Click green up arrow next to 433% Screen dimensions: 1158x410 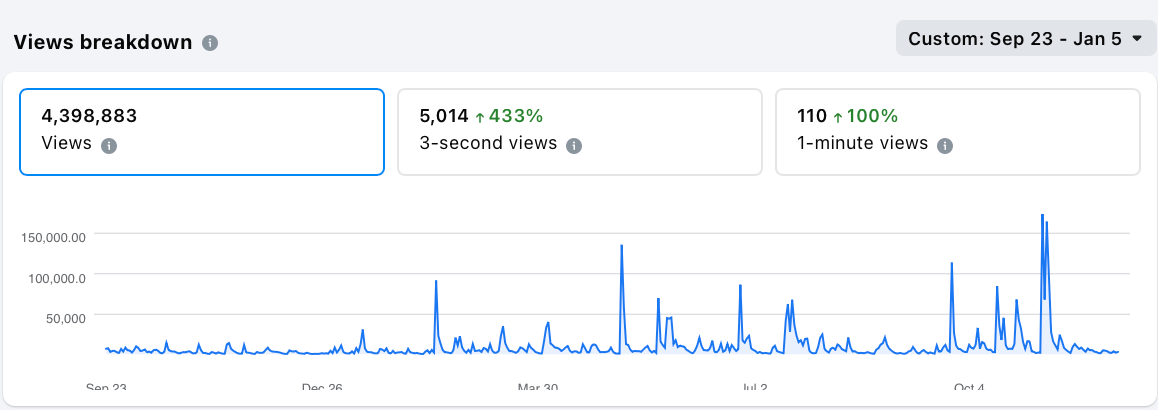[x=480, y=117]
